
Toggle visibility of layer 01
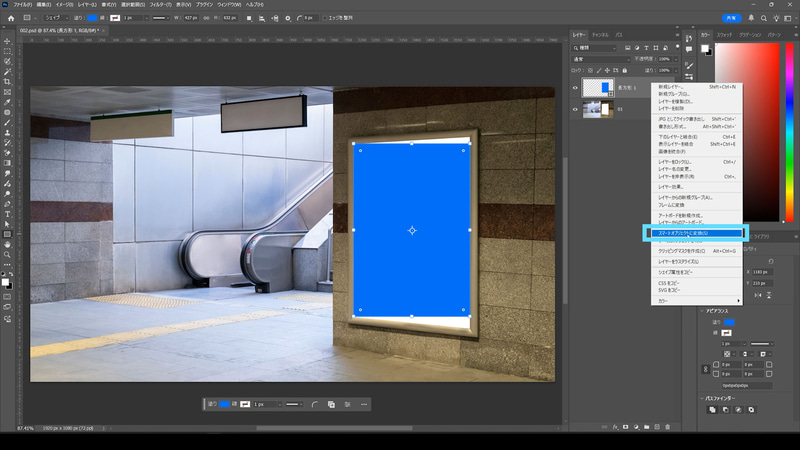point(575,110)
